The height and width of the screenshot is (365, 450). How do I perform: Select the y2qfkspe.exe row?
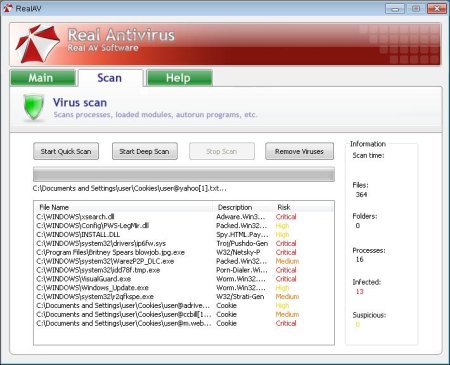click(184, 297)
